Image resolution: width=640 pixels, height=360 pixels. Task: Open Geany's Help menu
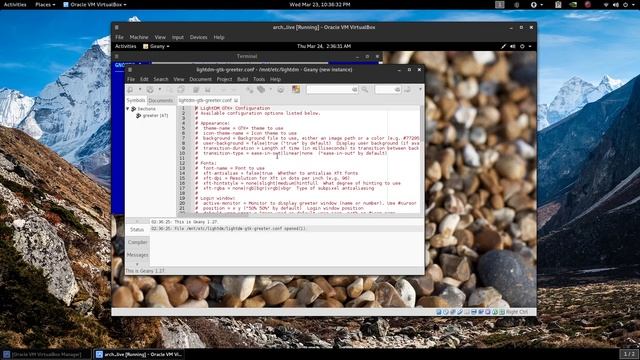coord(276,79)
